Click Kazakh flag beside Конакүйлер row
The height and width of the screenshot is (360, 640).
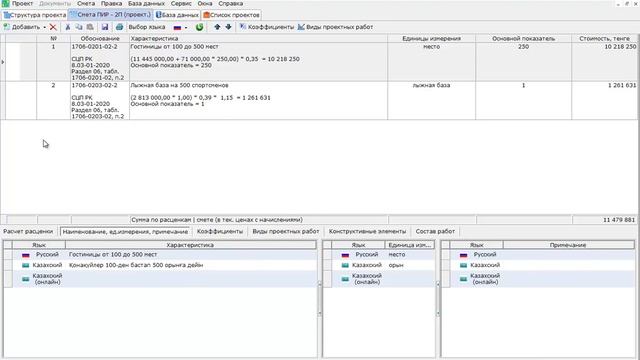(26, 265)
